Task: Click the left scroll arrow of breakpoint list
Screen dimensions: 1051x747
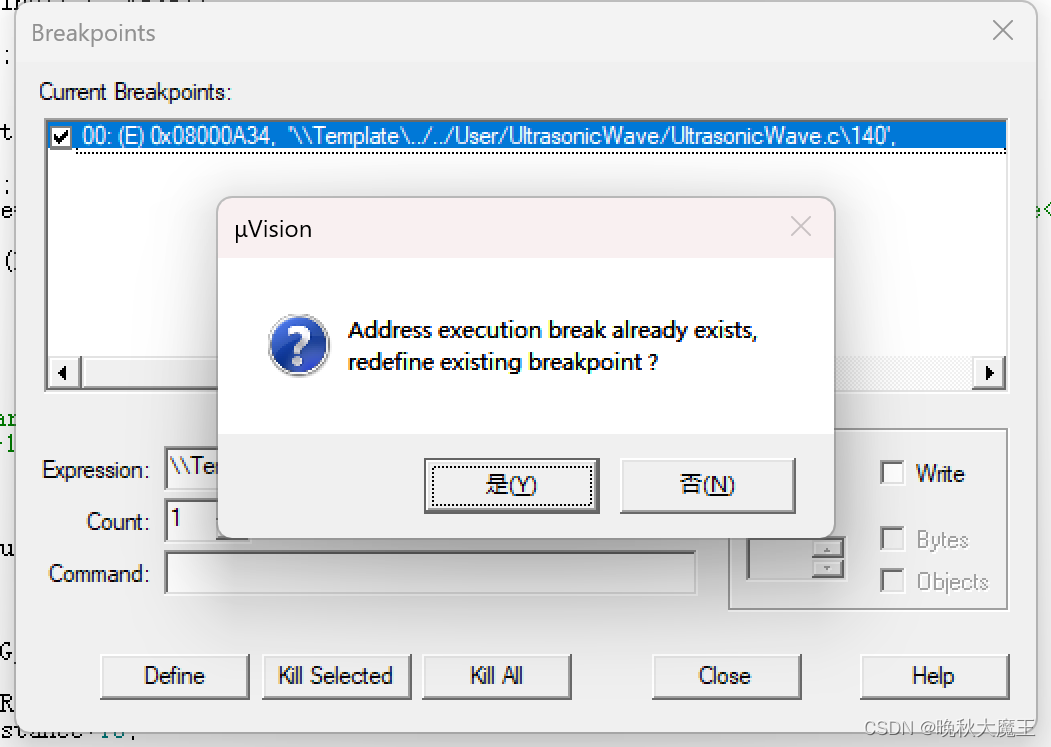Action: pyautogui.click(x=63, y=373)
